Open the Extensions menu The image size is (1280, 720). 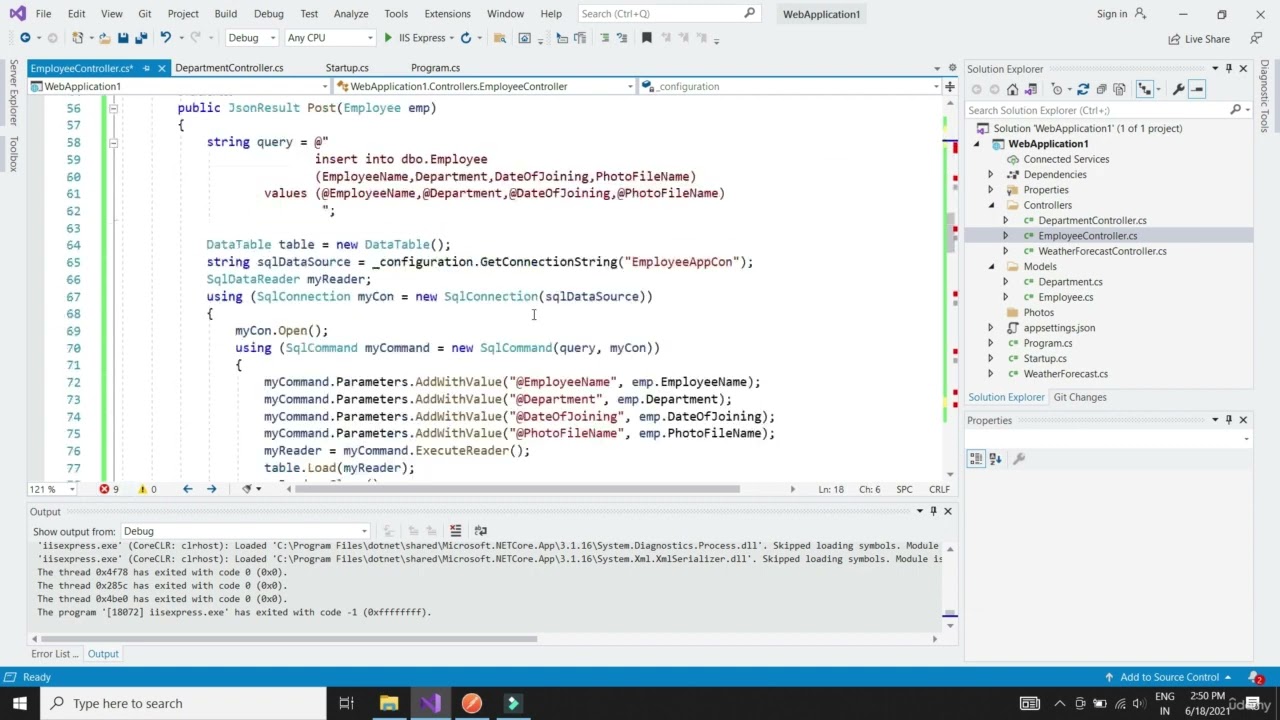(447, 14)
